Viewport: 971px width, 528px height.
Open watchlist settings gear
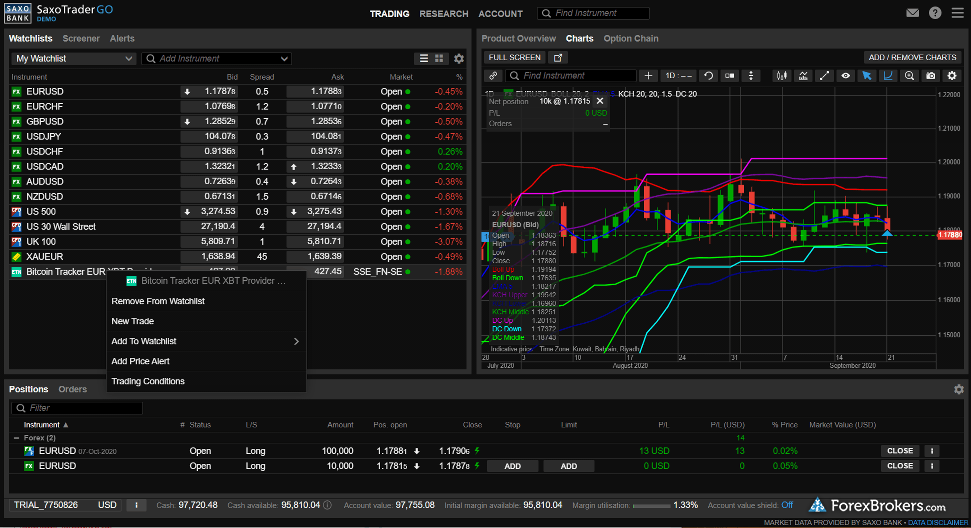tap(459, 58)
